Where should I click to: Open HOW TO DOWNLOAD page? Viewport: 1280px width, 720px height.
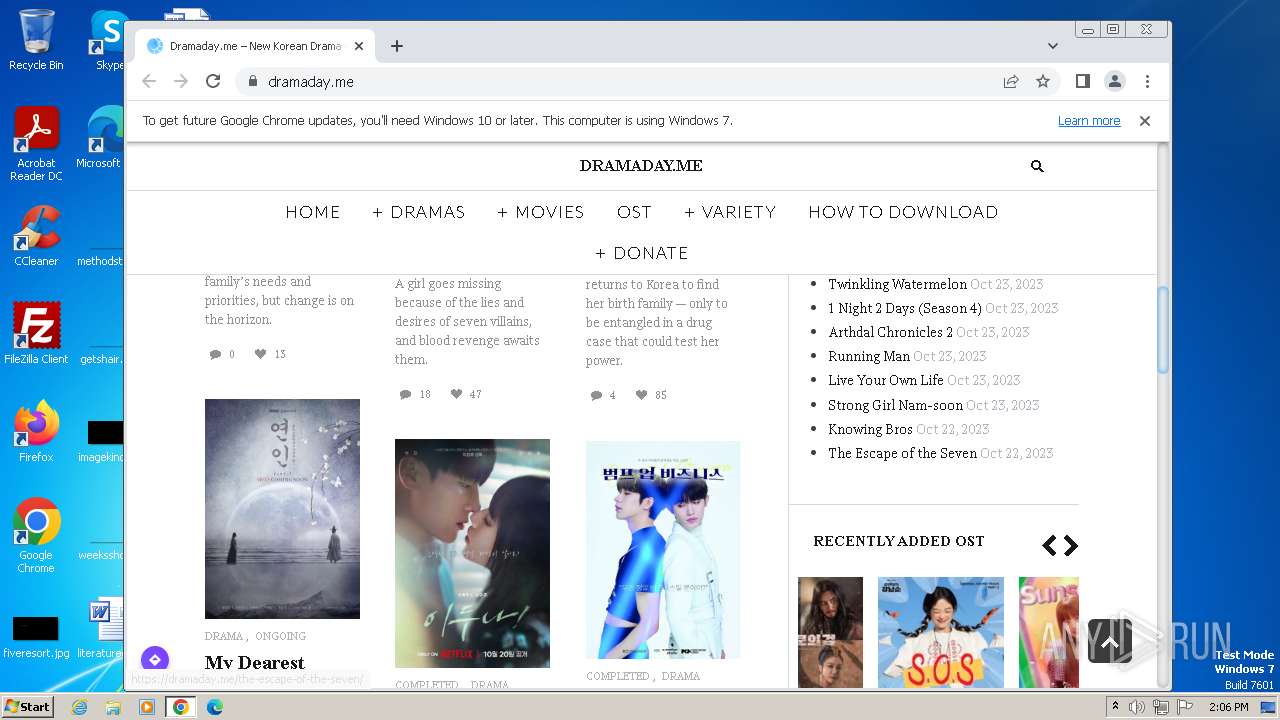[x=903, y=212]
